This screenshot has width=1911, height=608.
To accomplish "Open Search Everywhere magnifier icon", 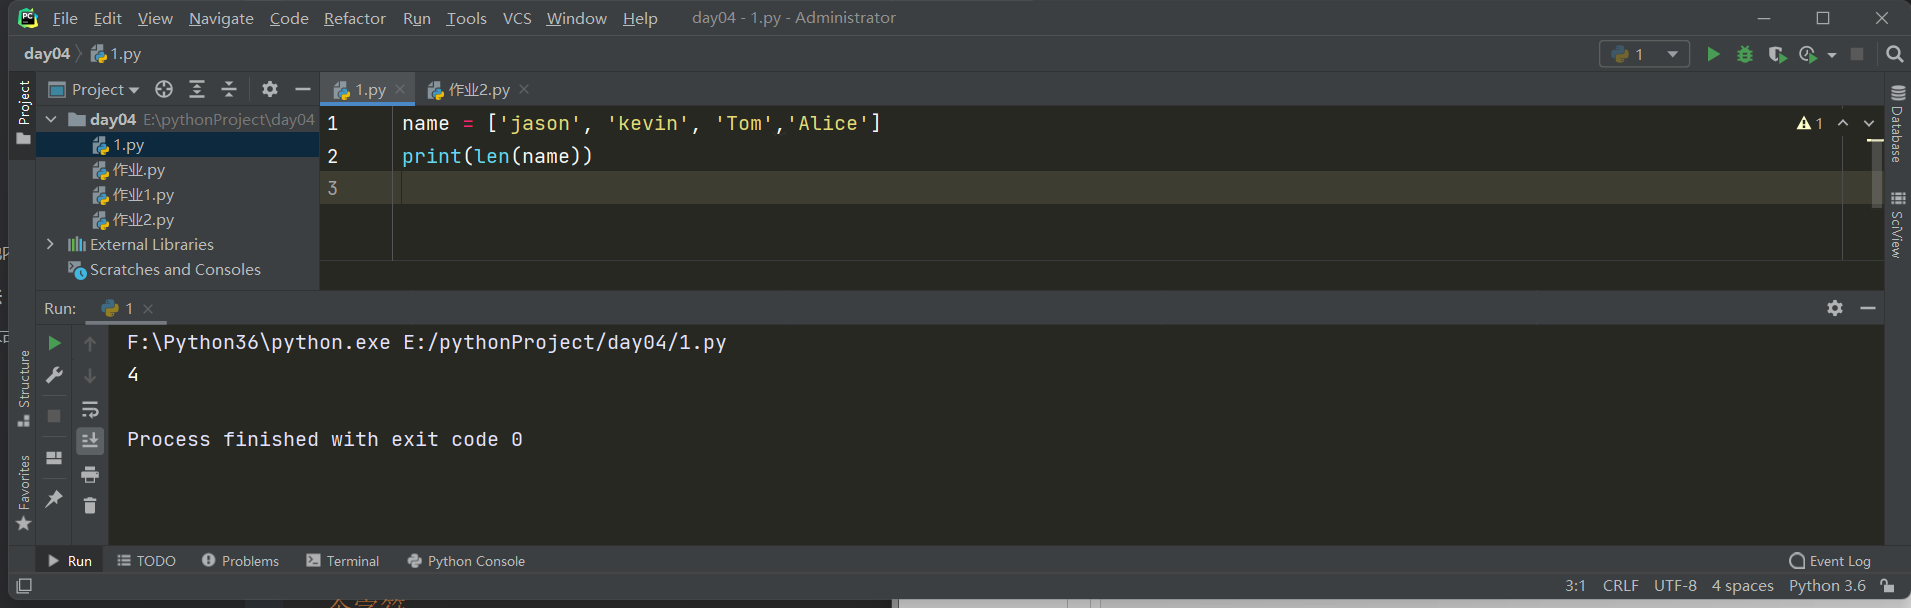I will click(x=1894, y=54).
